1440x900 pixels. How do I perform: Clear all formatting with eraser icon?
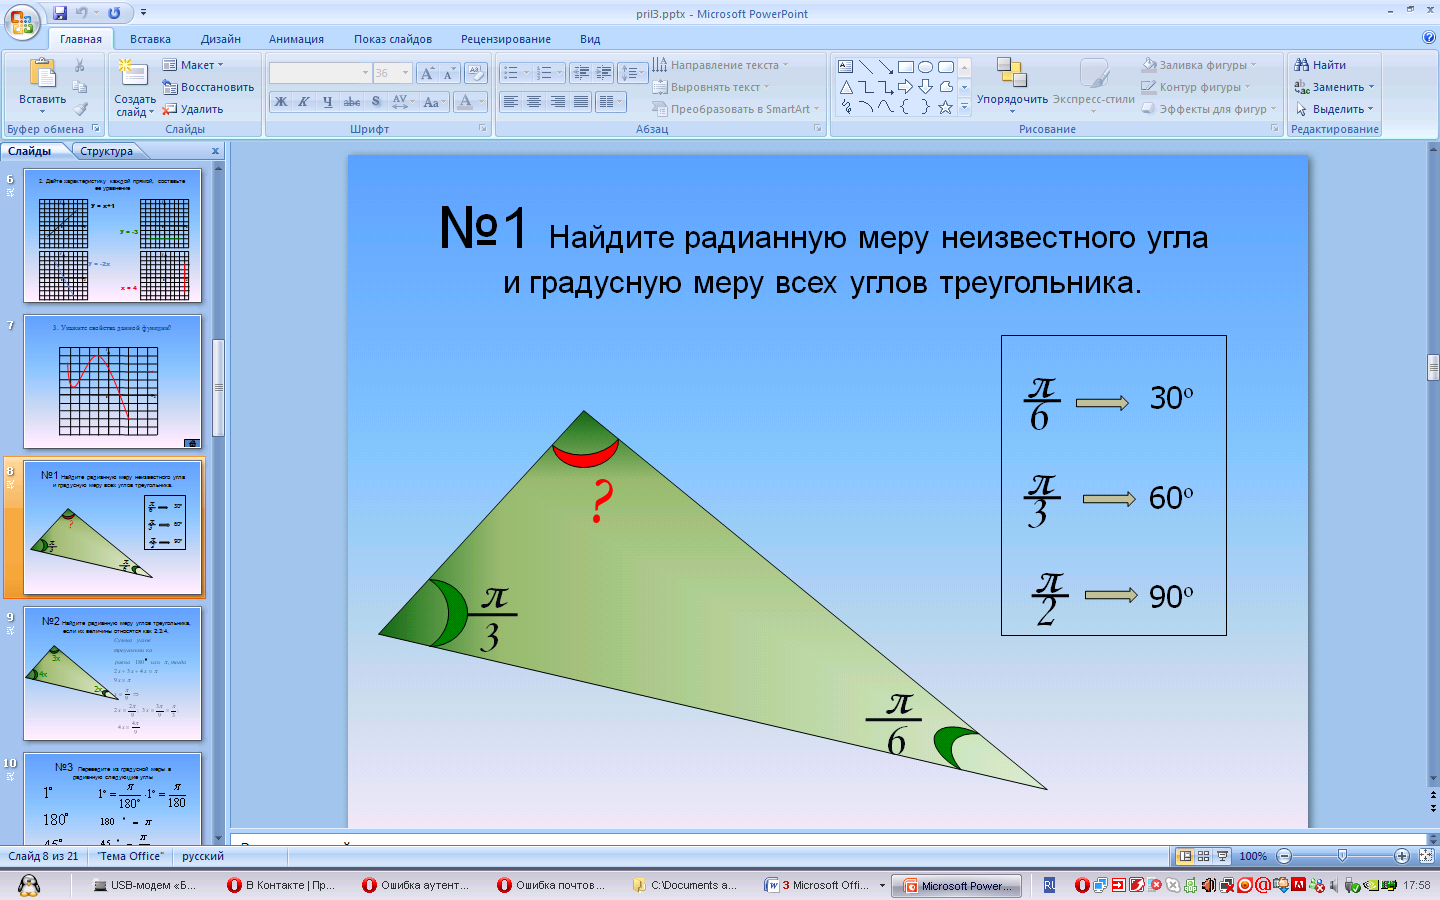[476, 74]
